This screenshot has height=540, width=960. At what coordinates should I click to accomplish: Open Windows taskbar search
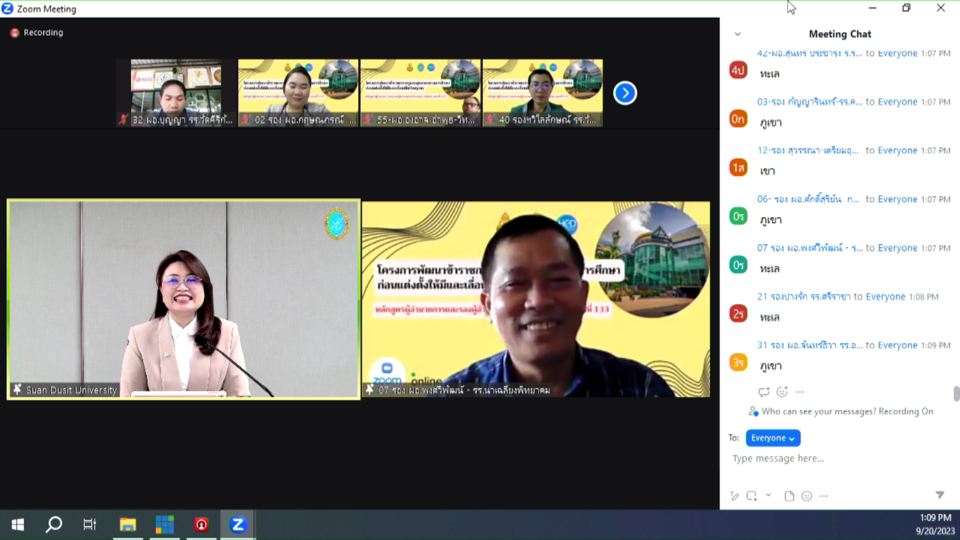coord(54,524)
